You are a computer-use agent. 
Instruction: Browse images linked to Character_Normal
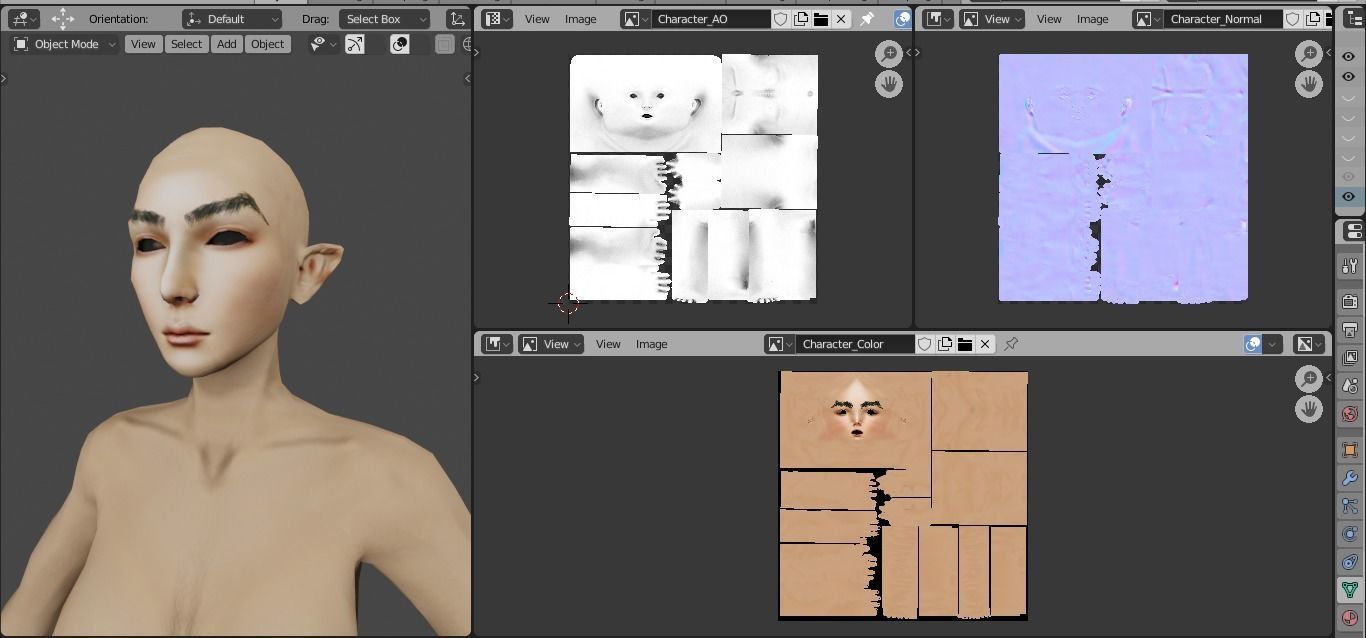(1147, 19)
